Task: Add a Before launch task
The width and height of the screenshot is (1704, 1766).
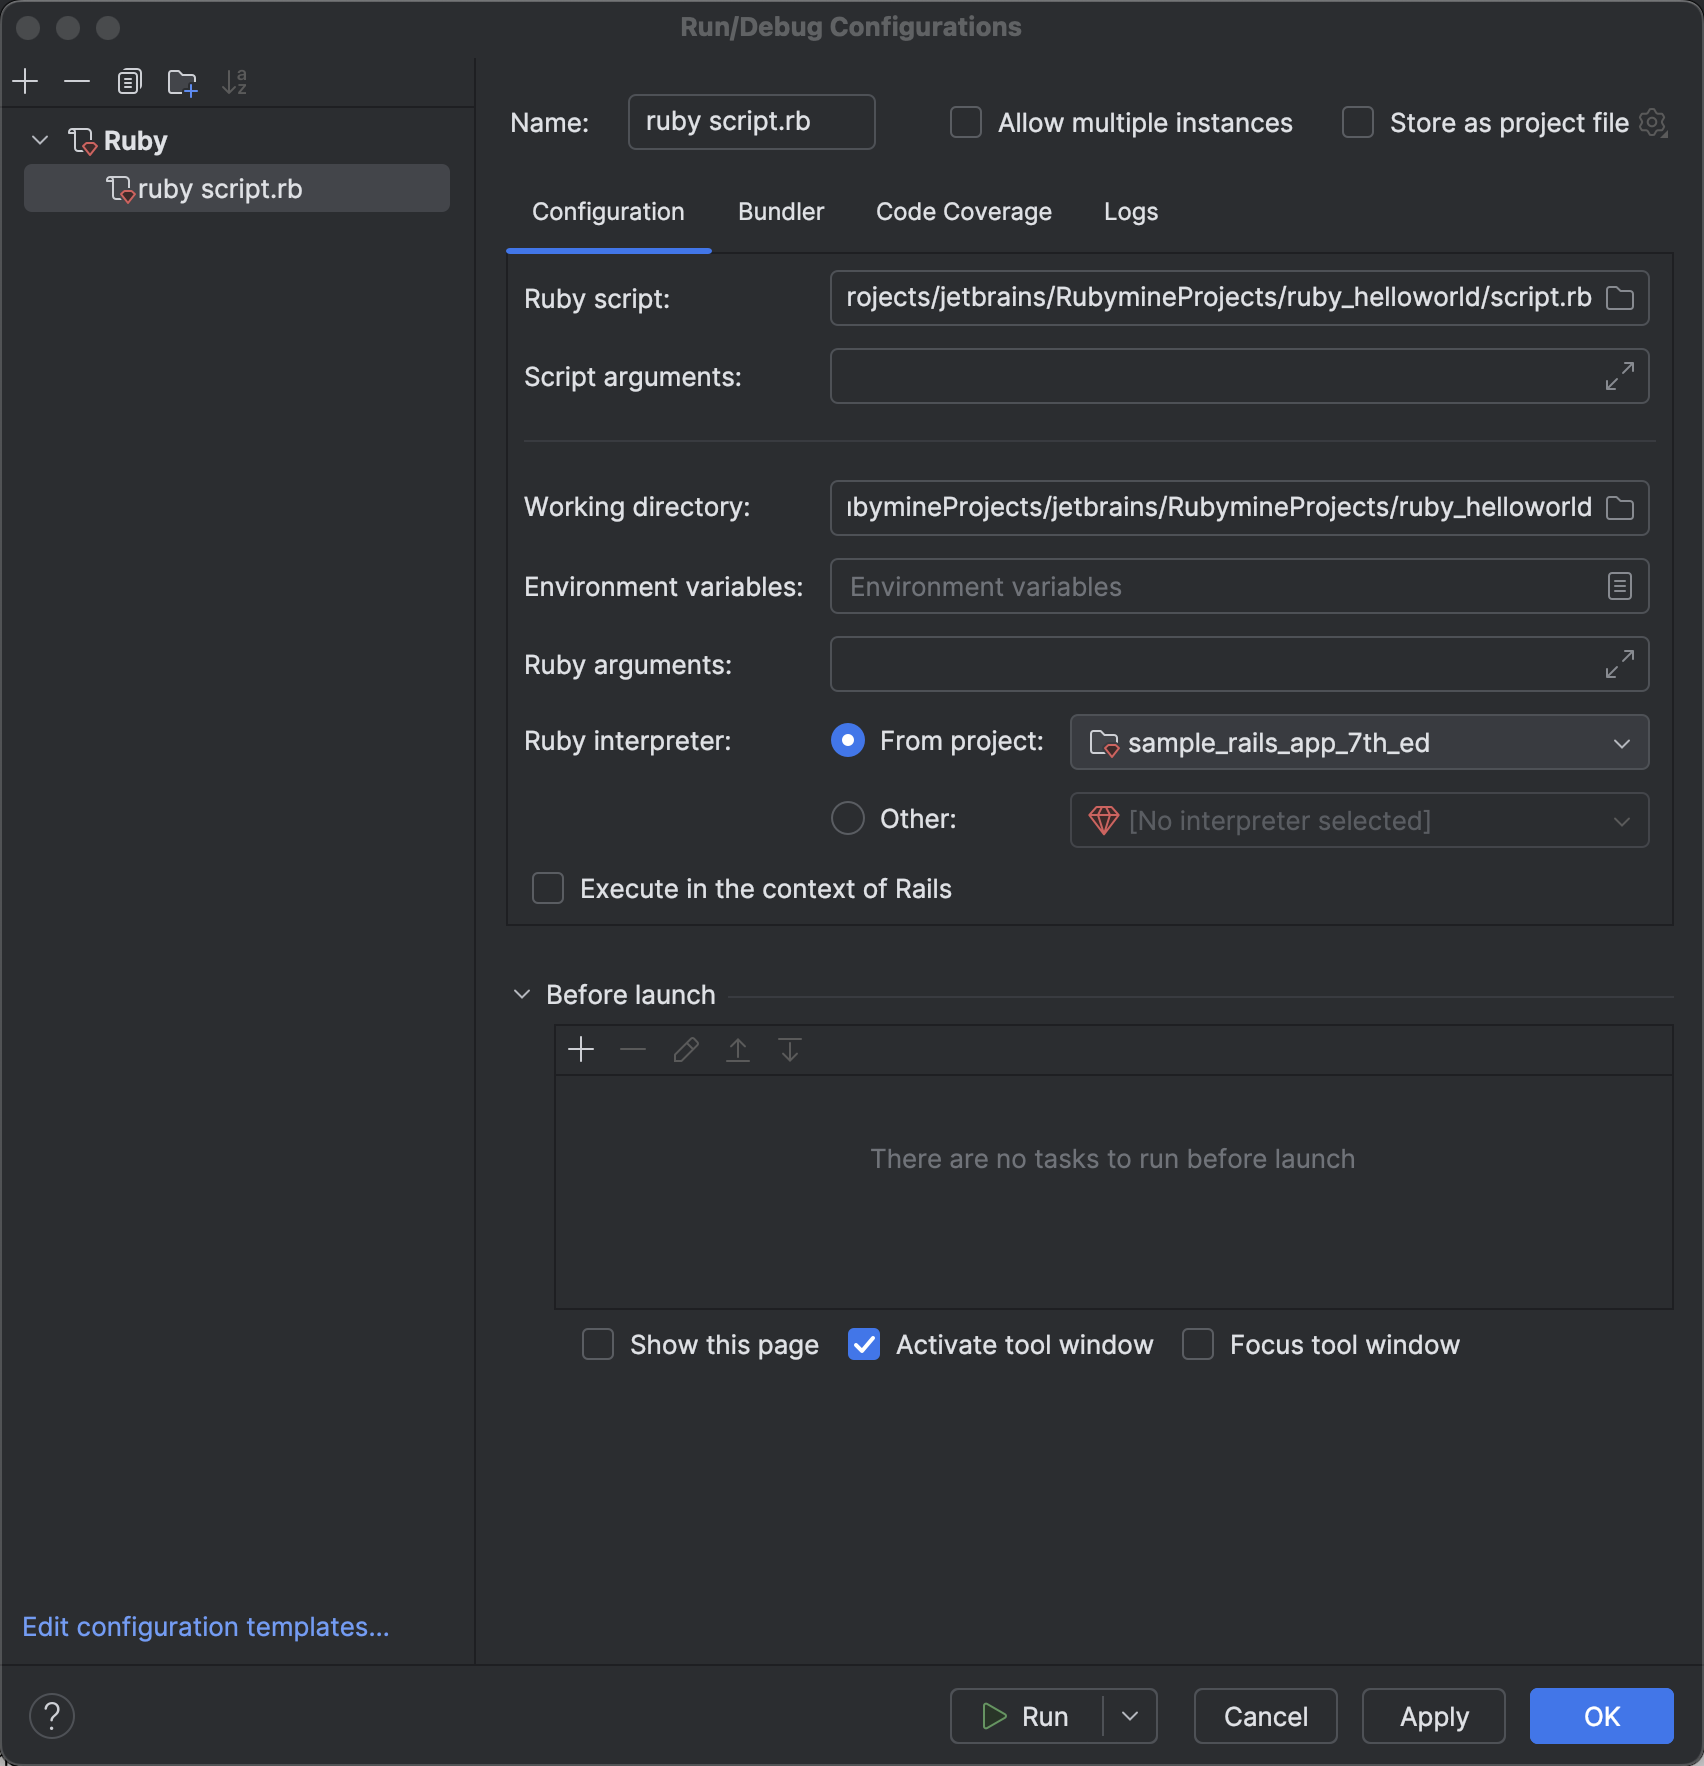Action: coord(581,1049)
